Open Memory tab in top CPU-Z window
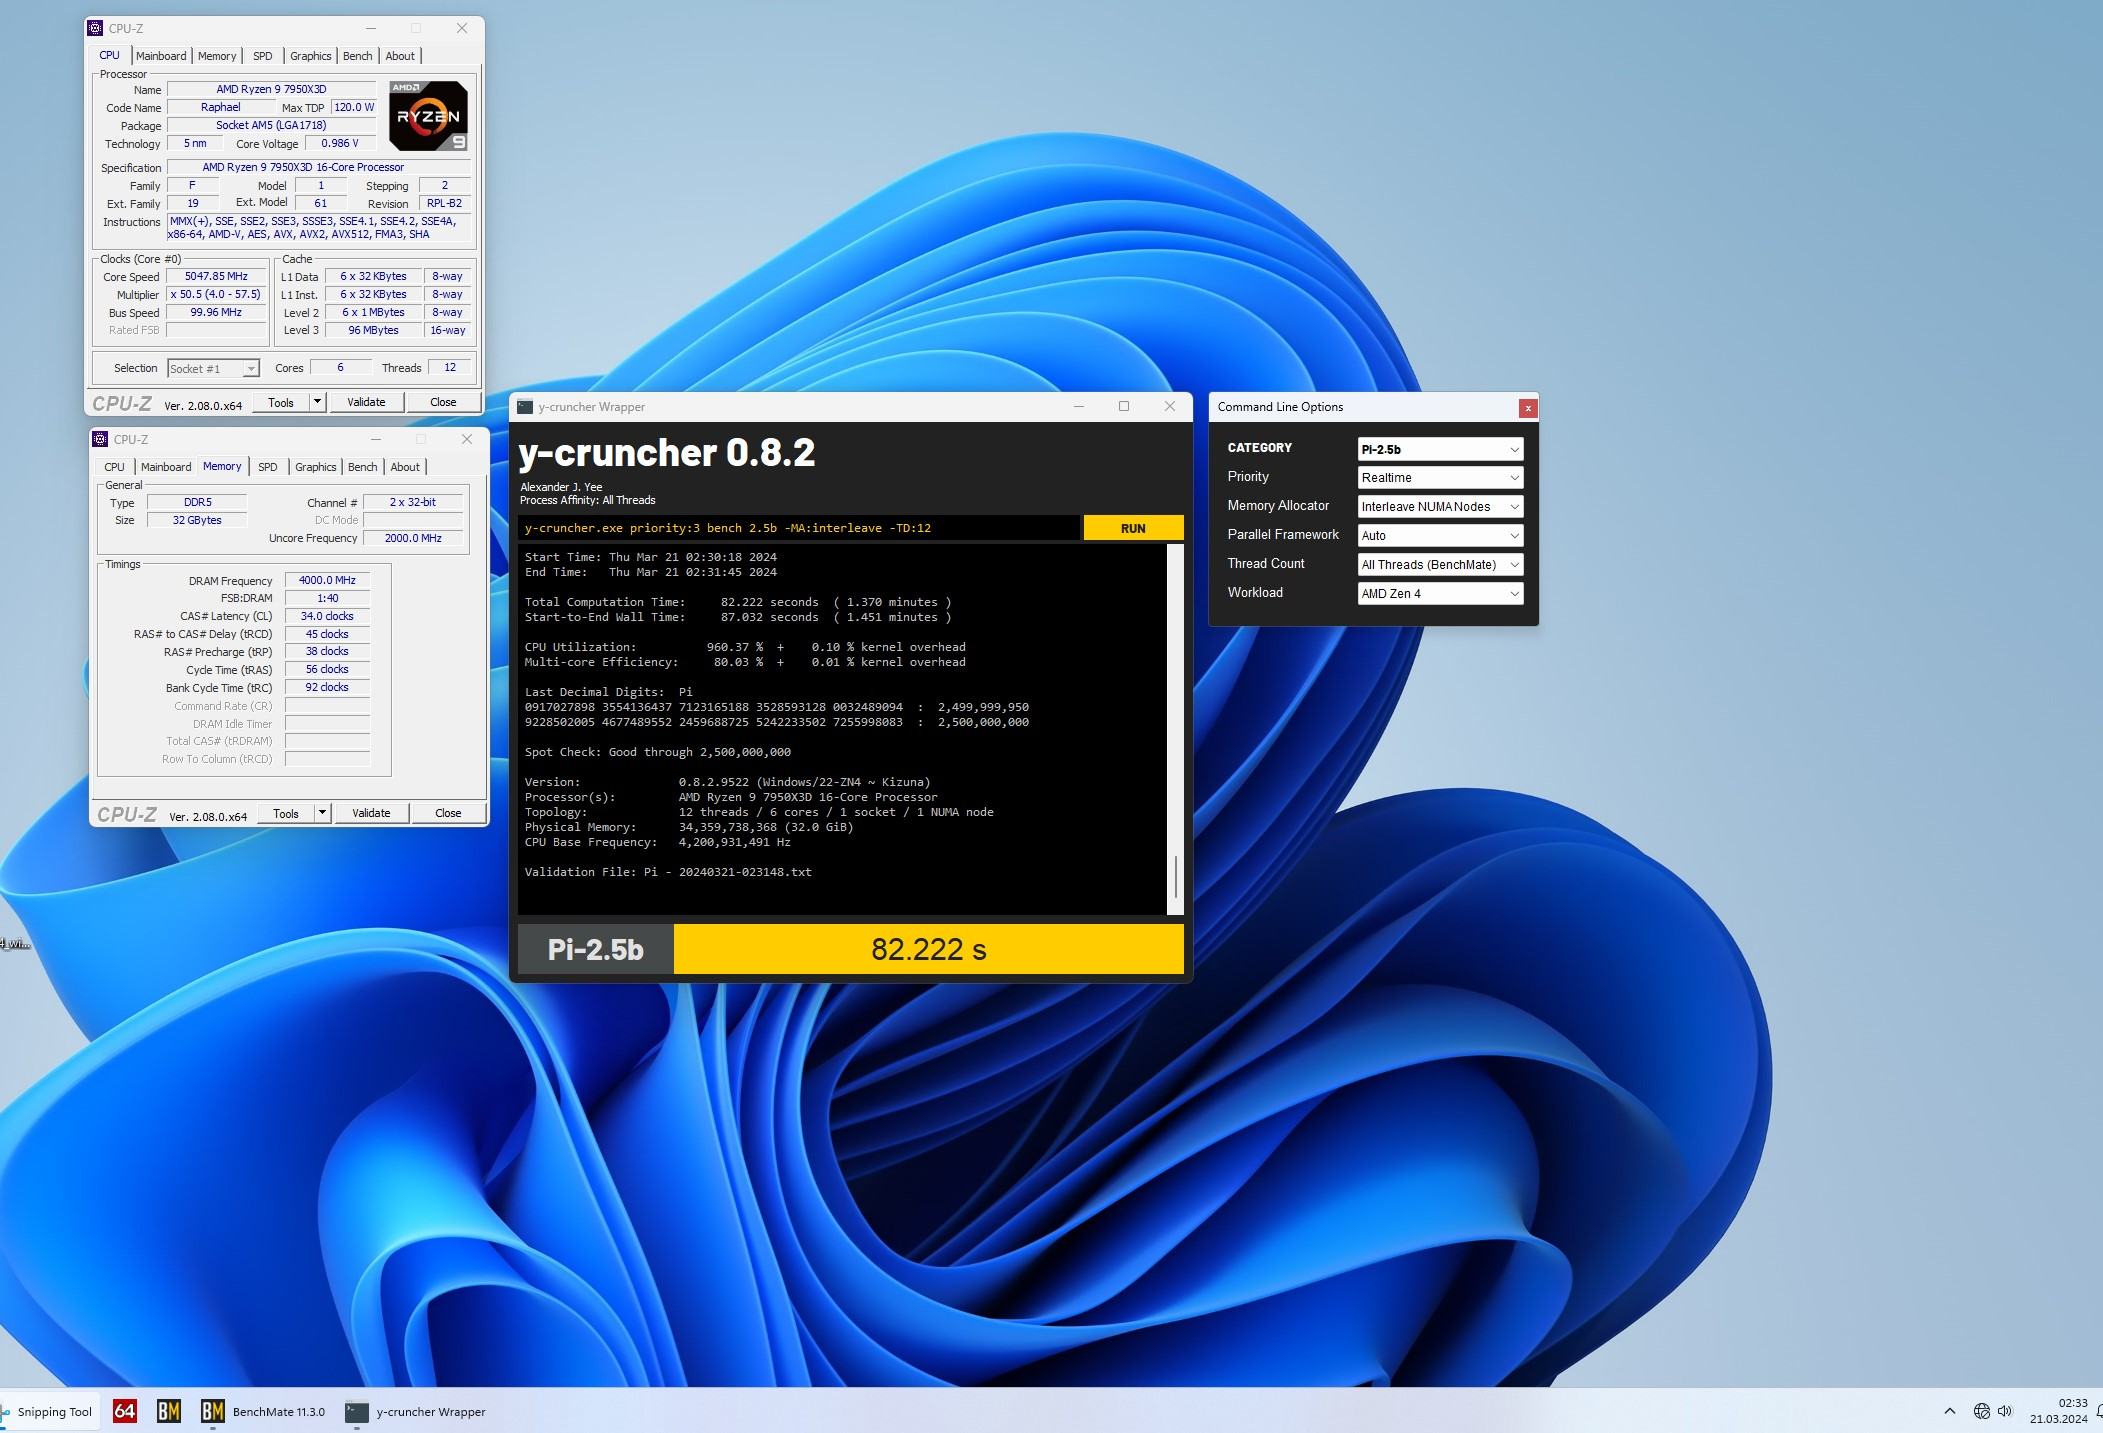Image resolution: width=2103 pixels, height=1433 pixels. (217, 56)
